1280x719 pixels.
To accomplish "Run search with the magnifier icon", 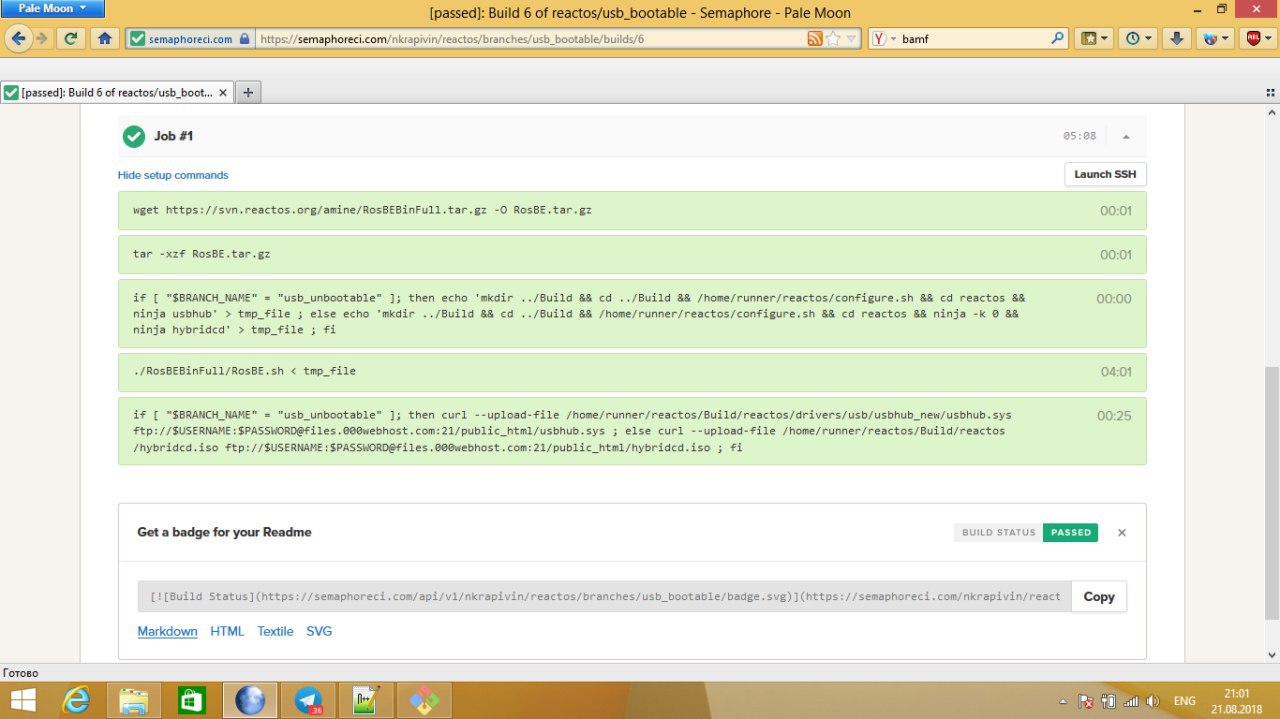I will point(1058,39).
